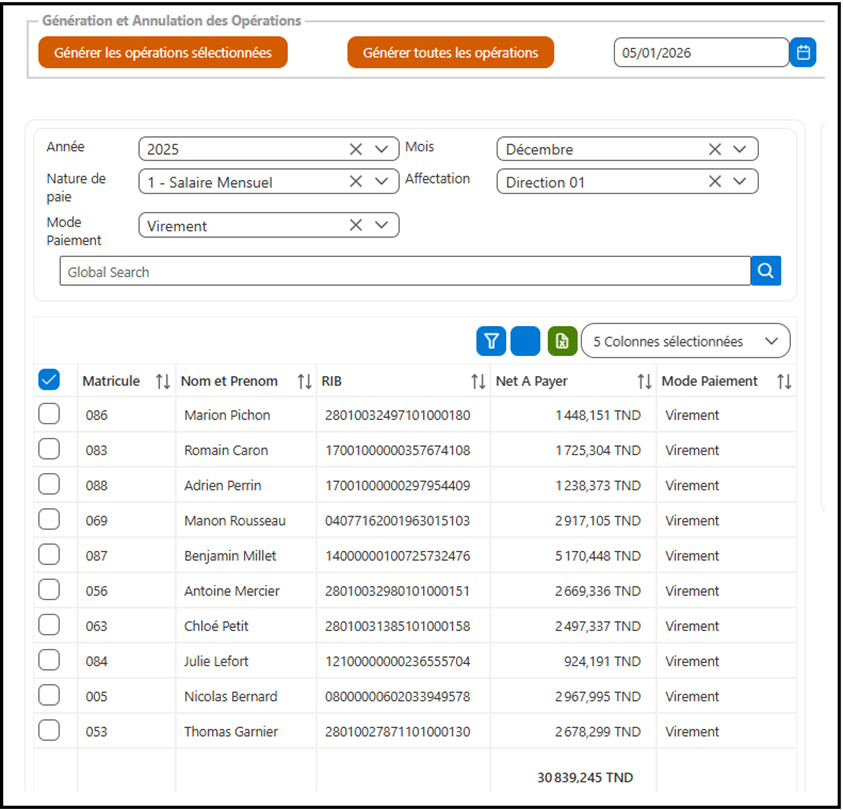Sort by Mode Paiement column arrows
Viewport: 843px width, 810px height.
pyautogui.click(x=784, y=382)
